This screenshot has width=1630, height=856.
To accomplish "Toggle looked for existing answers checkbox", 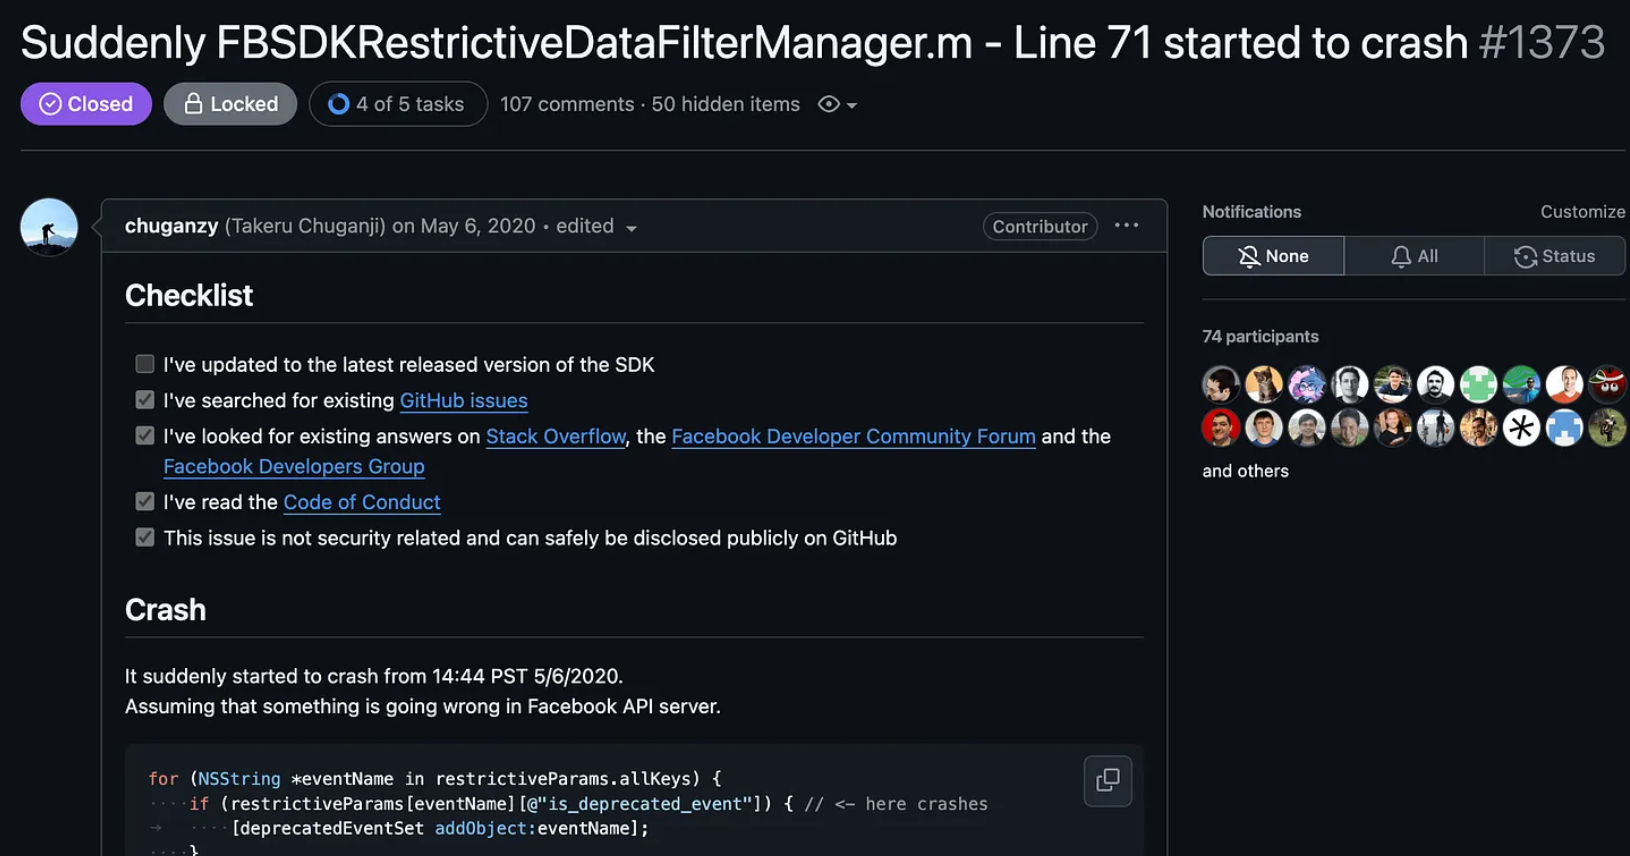I will 145,436.
